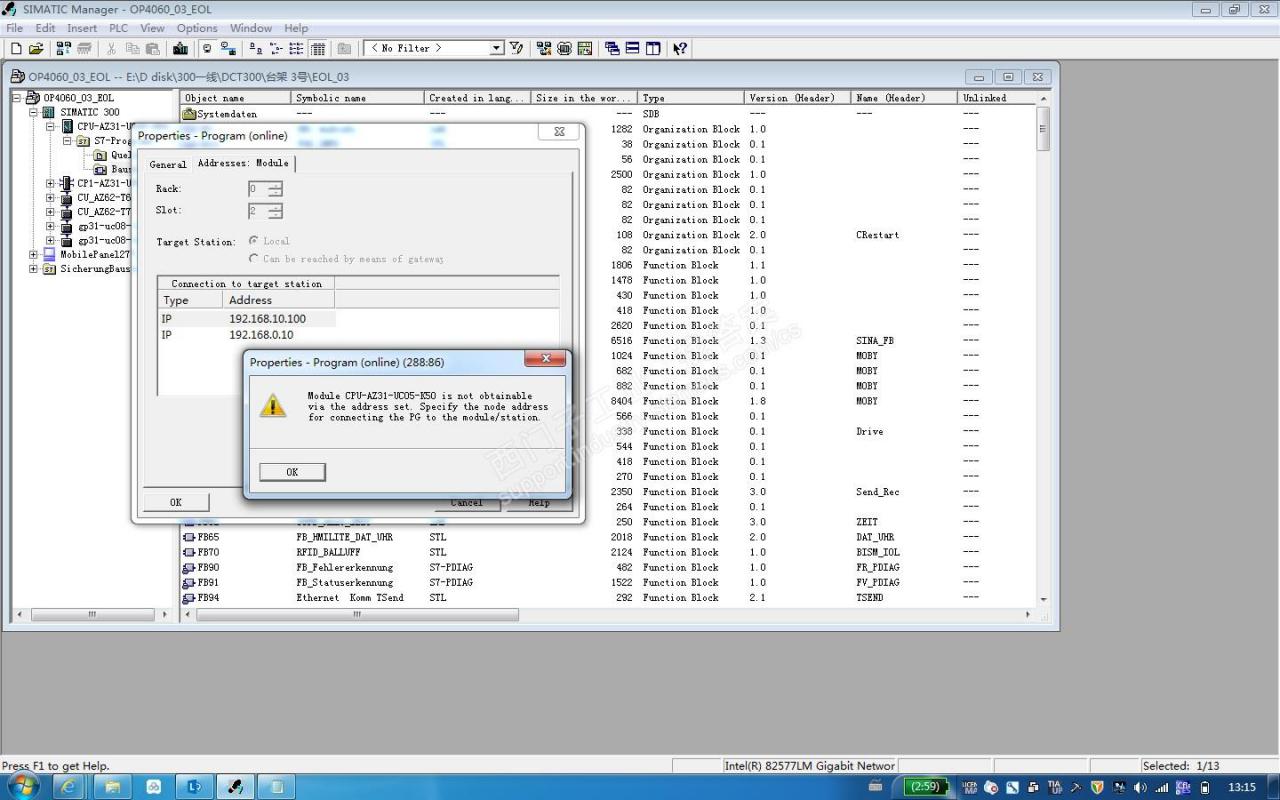1280x800 pixels.
Task: Click the Offline view toolbar icon
Action: pyautogui.click(x=207, y=48)
